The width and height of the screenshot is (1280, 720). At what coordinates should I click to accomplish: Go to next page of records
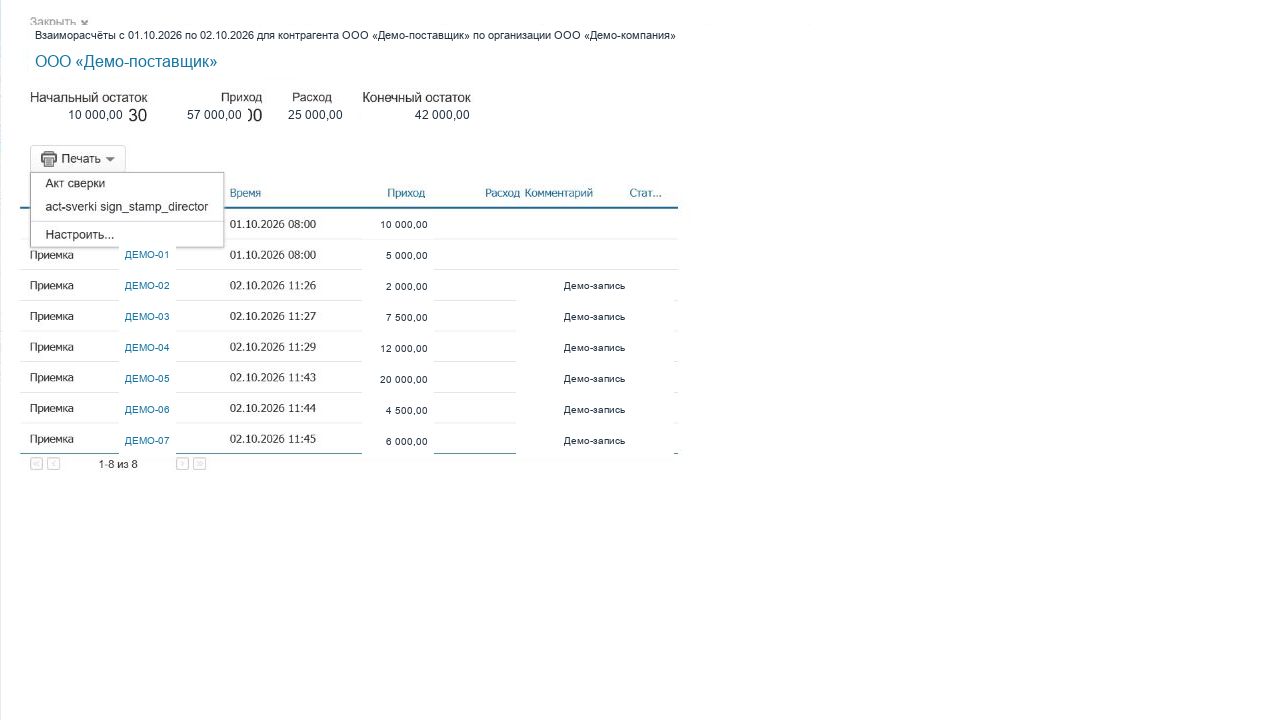tap(182, 464)
